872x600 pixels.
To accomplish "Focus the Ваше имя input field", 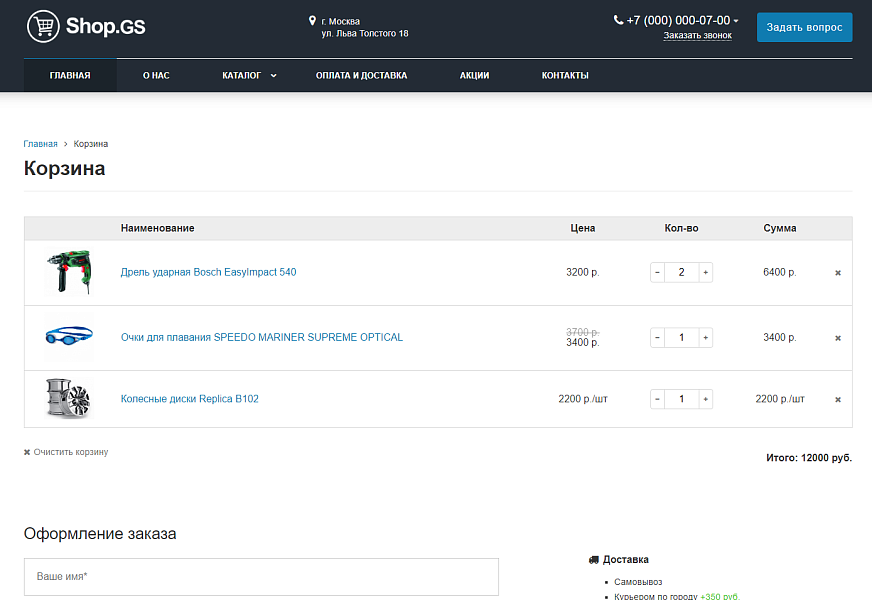I will click(261, 577).
